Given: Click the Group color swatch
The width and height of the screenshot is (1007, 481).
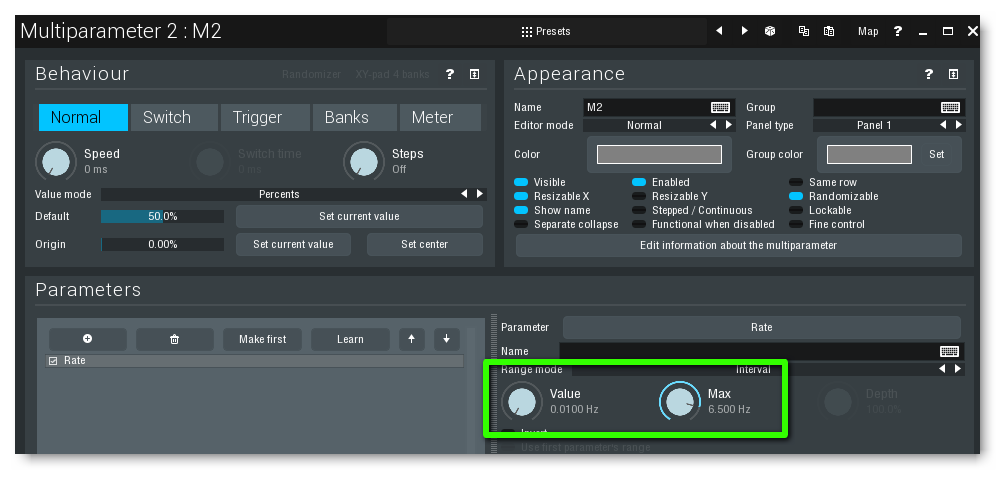Looking at the screenshot, I should click(869, 154).
